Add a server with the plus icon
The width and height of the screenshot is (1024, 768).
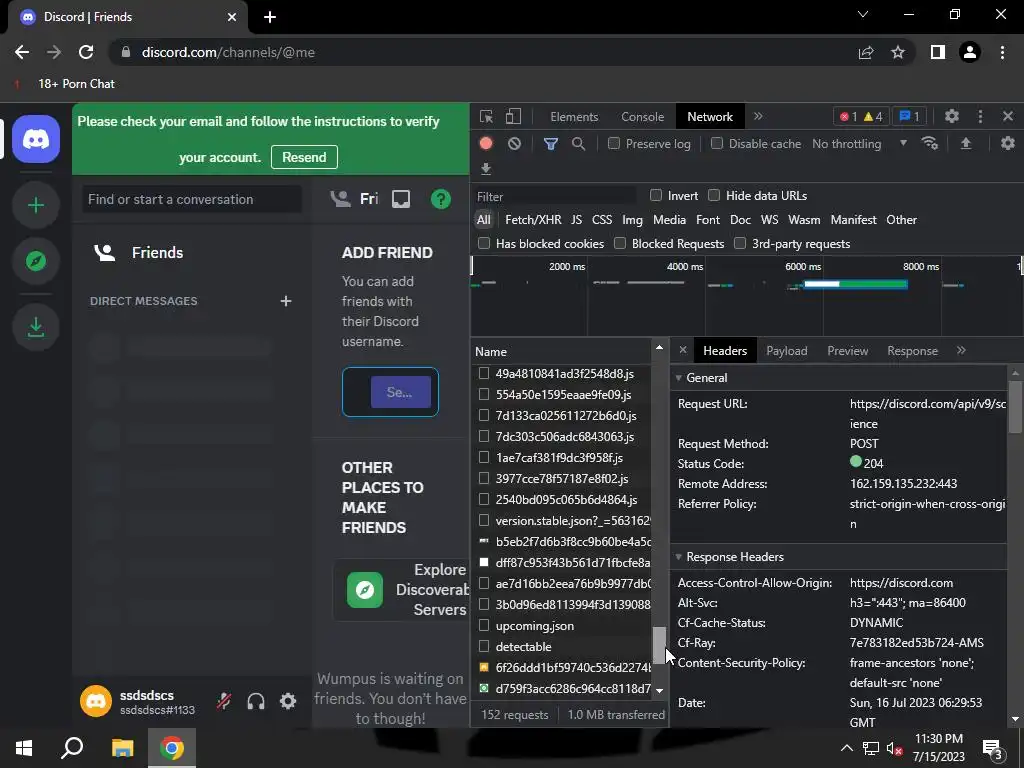coord(36,205)
